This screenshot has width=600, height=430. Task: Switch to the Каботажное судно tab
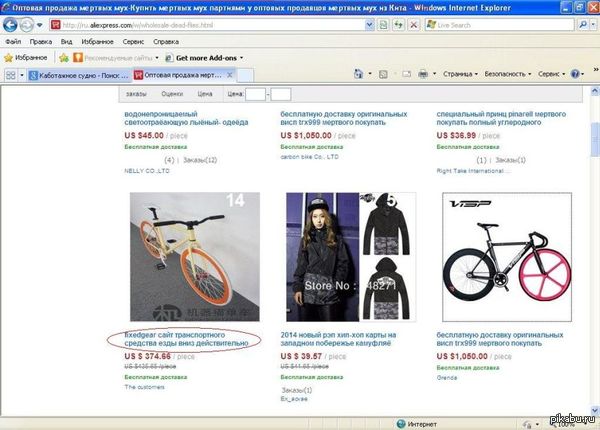[78, 75]
